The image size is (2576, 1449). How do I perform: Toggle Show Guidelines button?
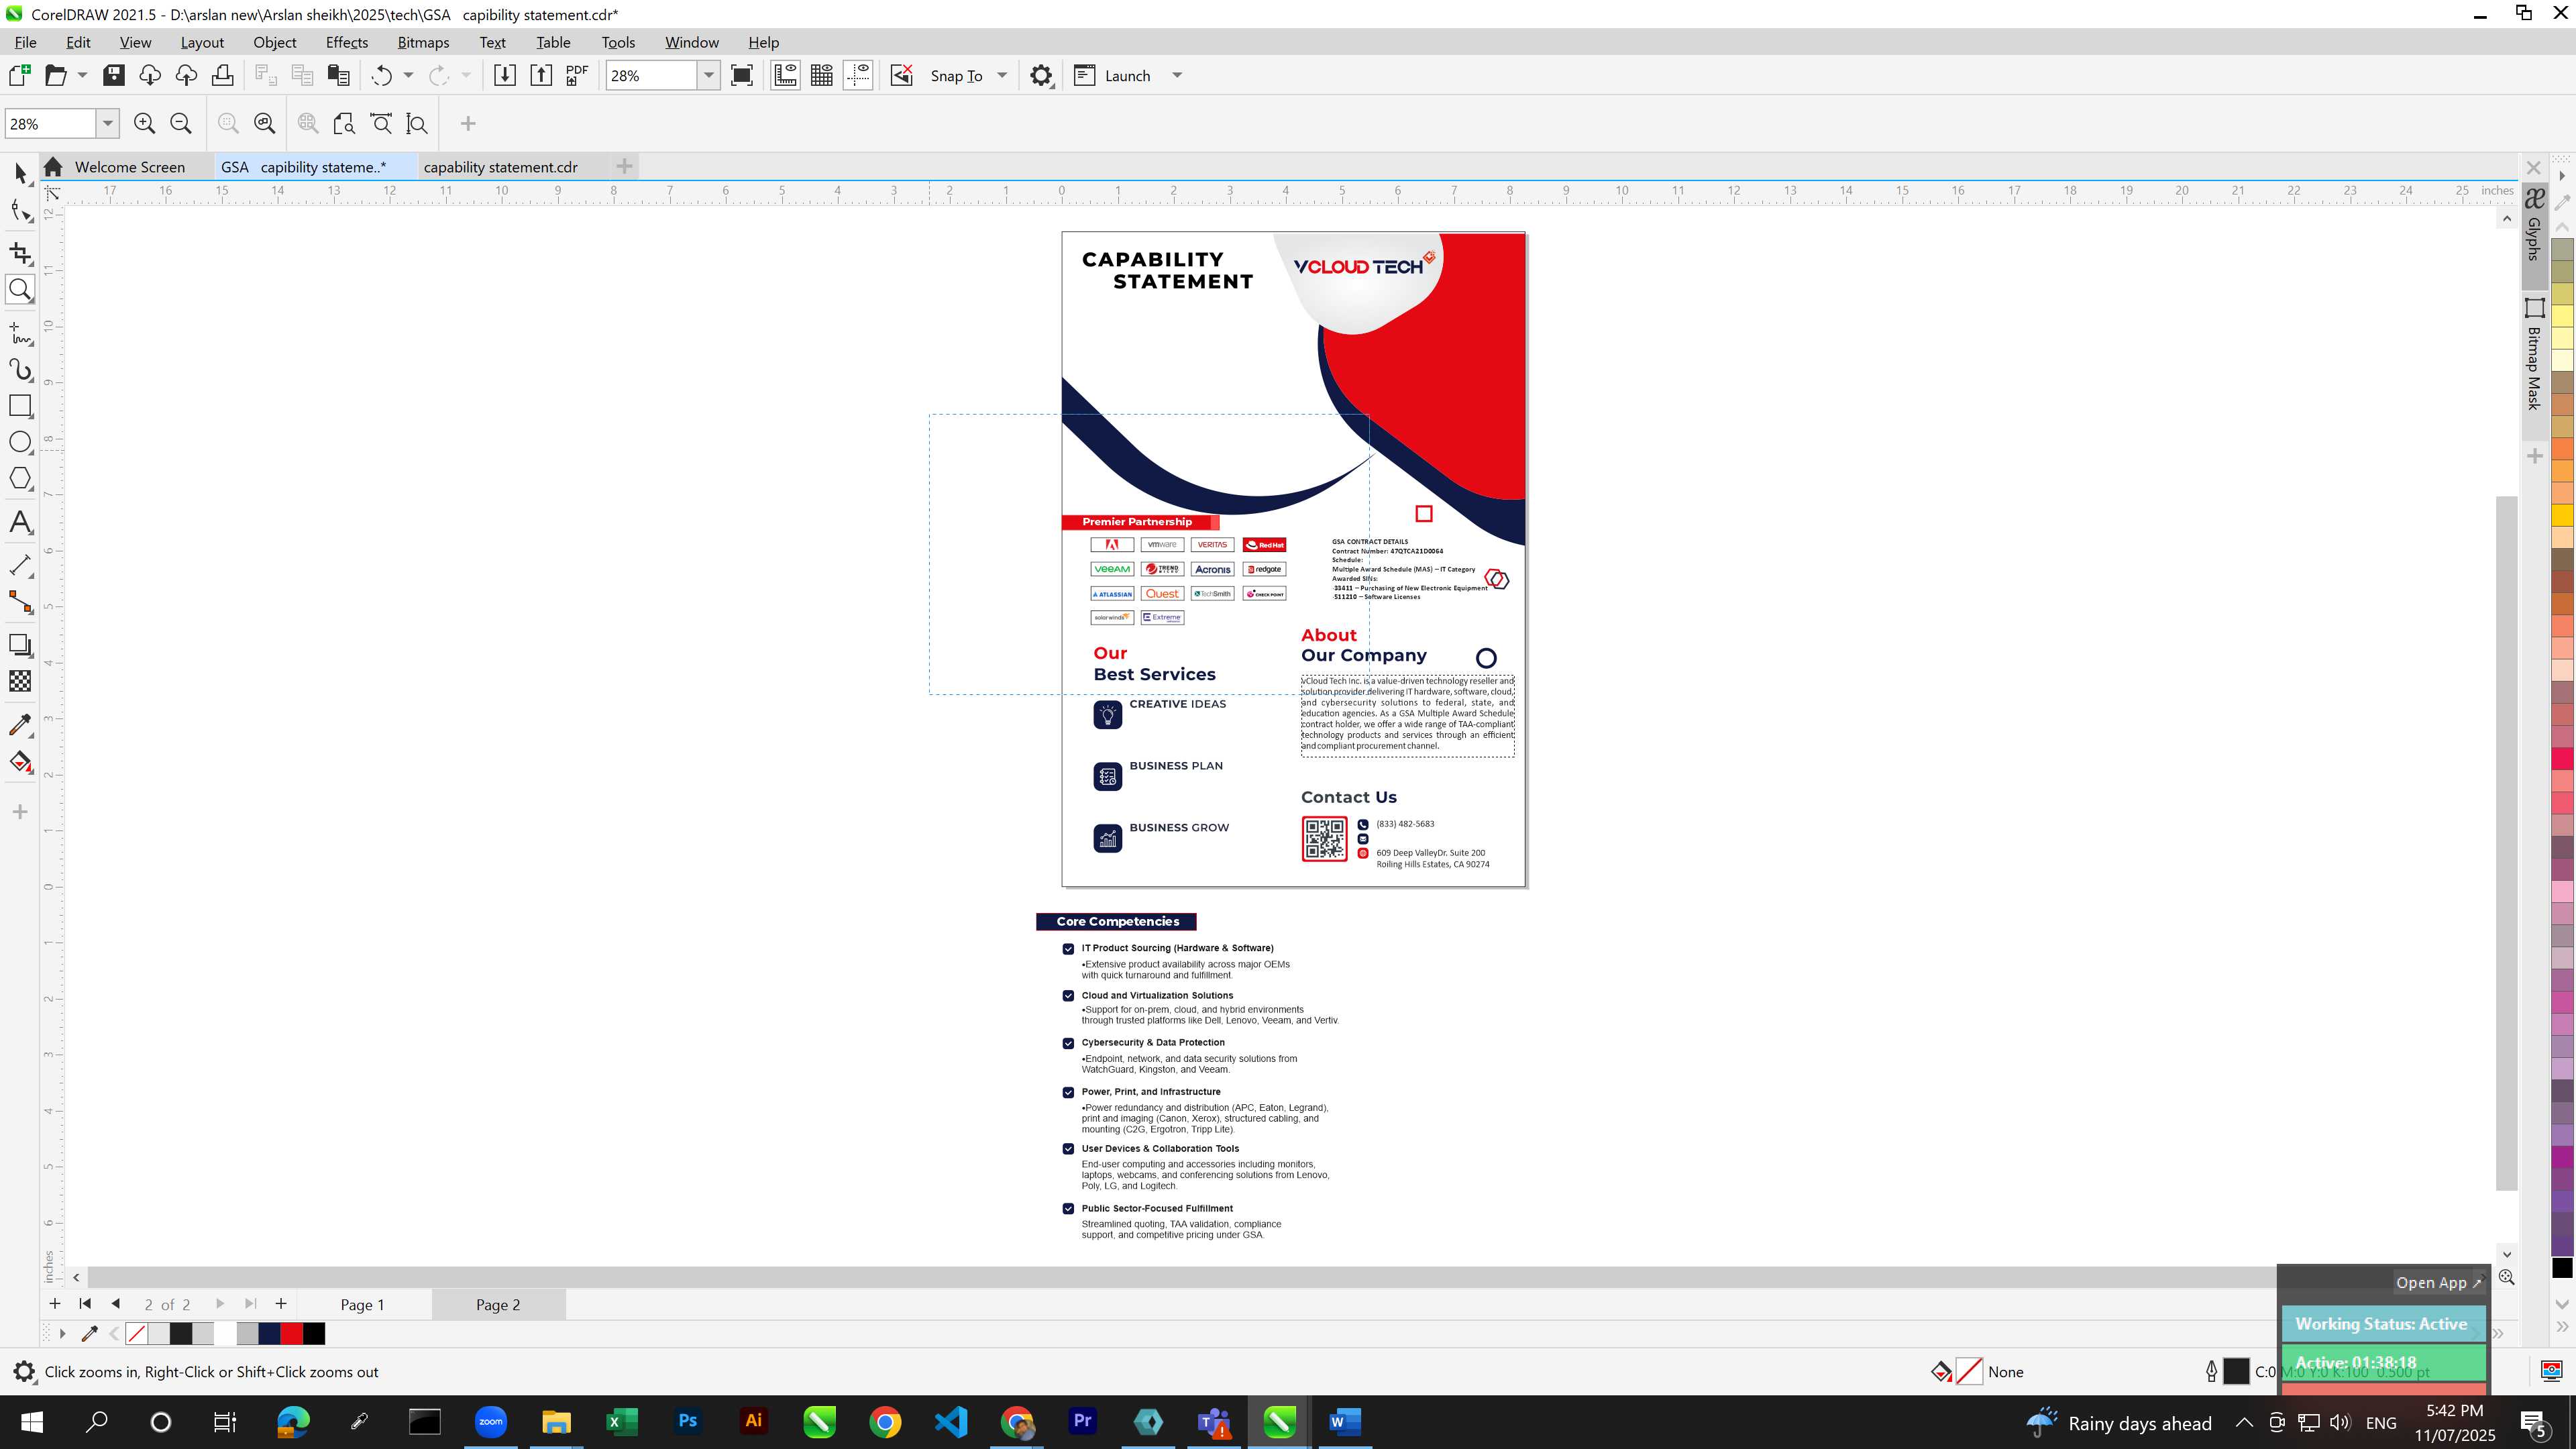[x=858, y=76]
